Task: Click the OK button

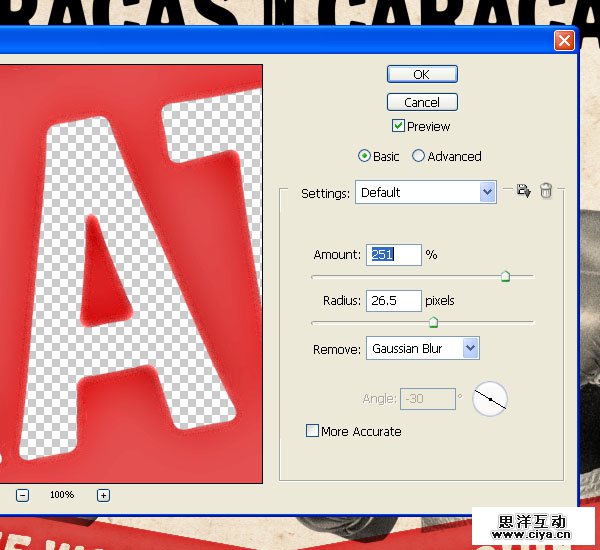Action: coord(422,74)
